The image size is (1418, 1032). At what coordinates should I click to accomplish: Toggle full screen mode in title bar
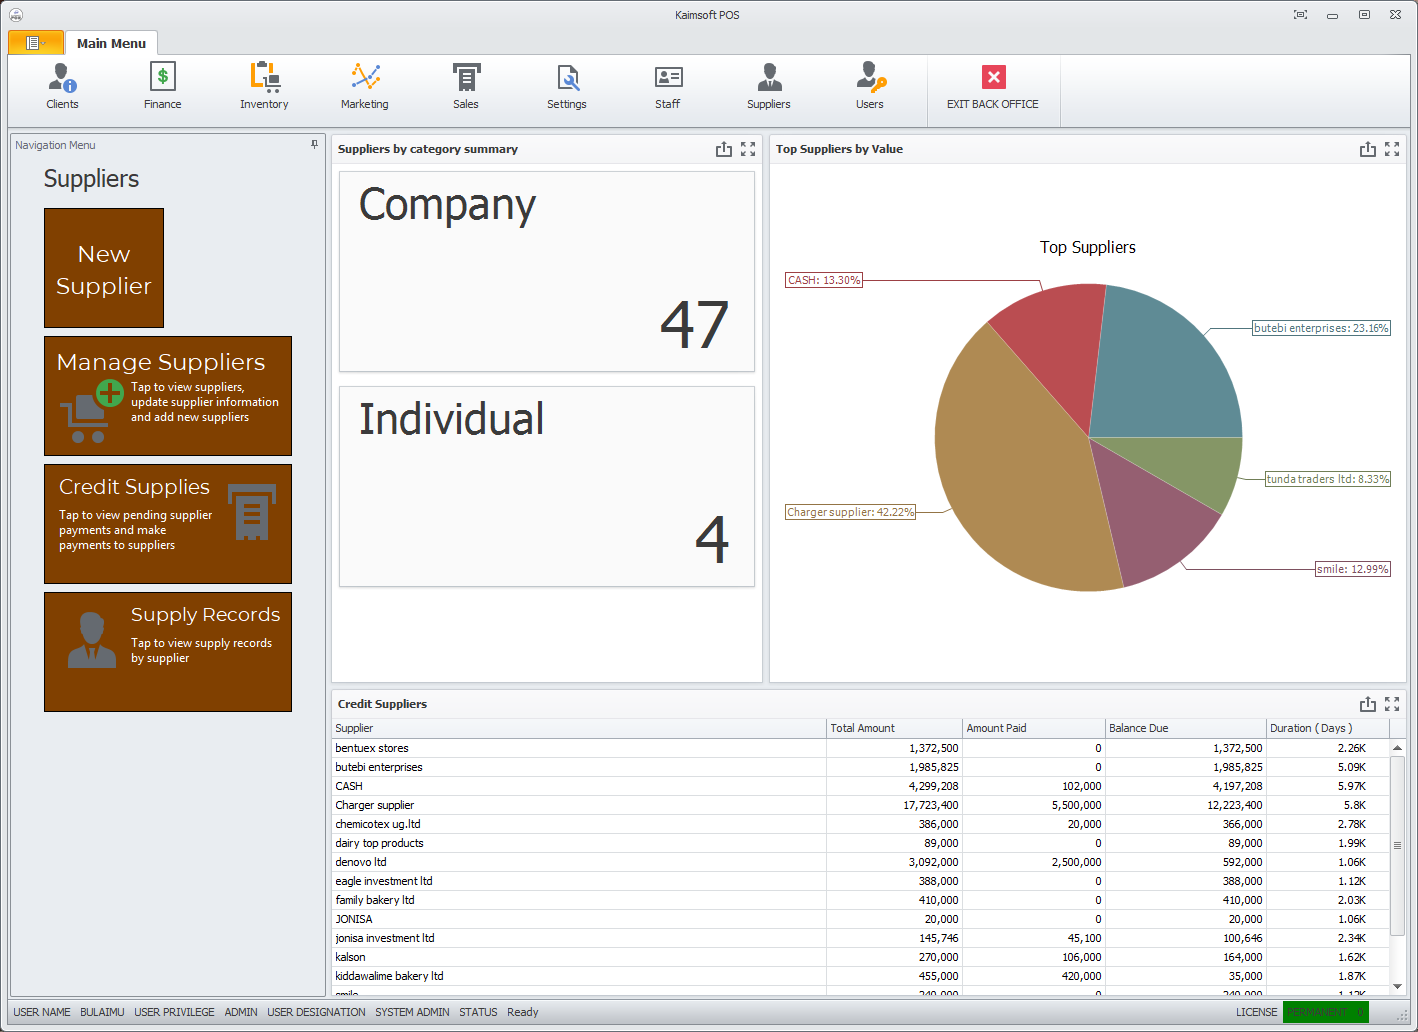(x=1300, y=15)
